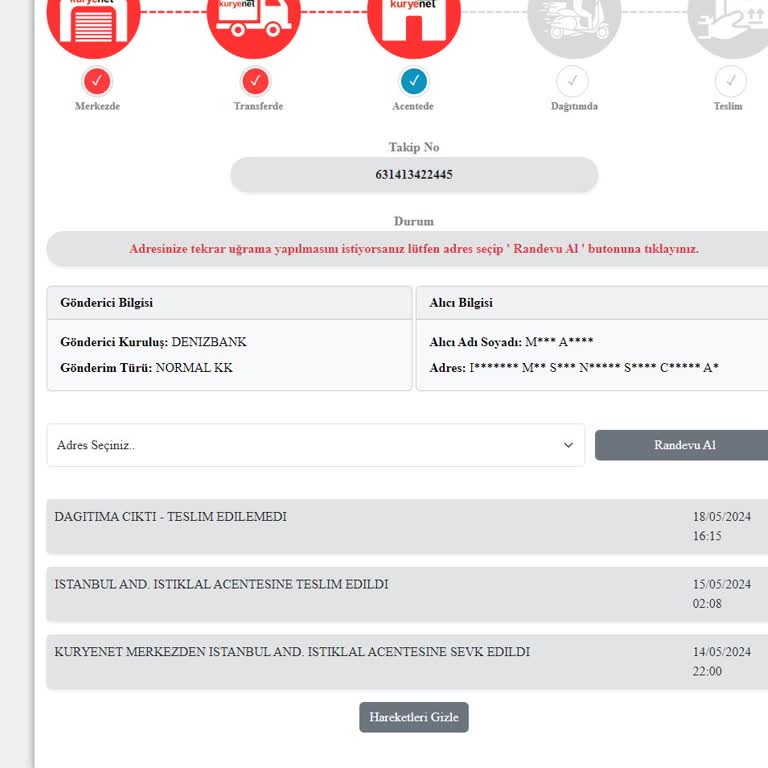768x768 pixels.
Task: Select the Dağıtımda label
Action: [574, 106]
